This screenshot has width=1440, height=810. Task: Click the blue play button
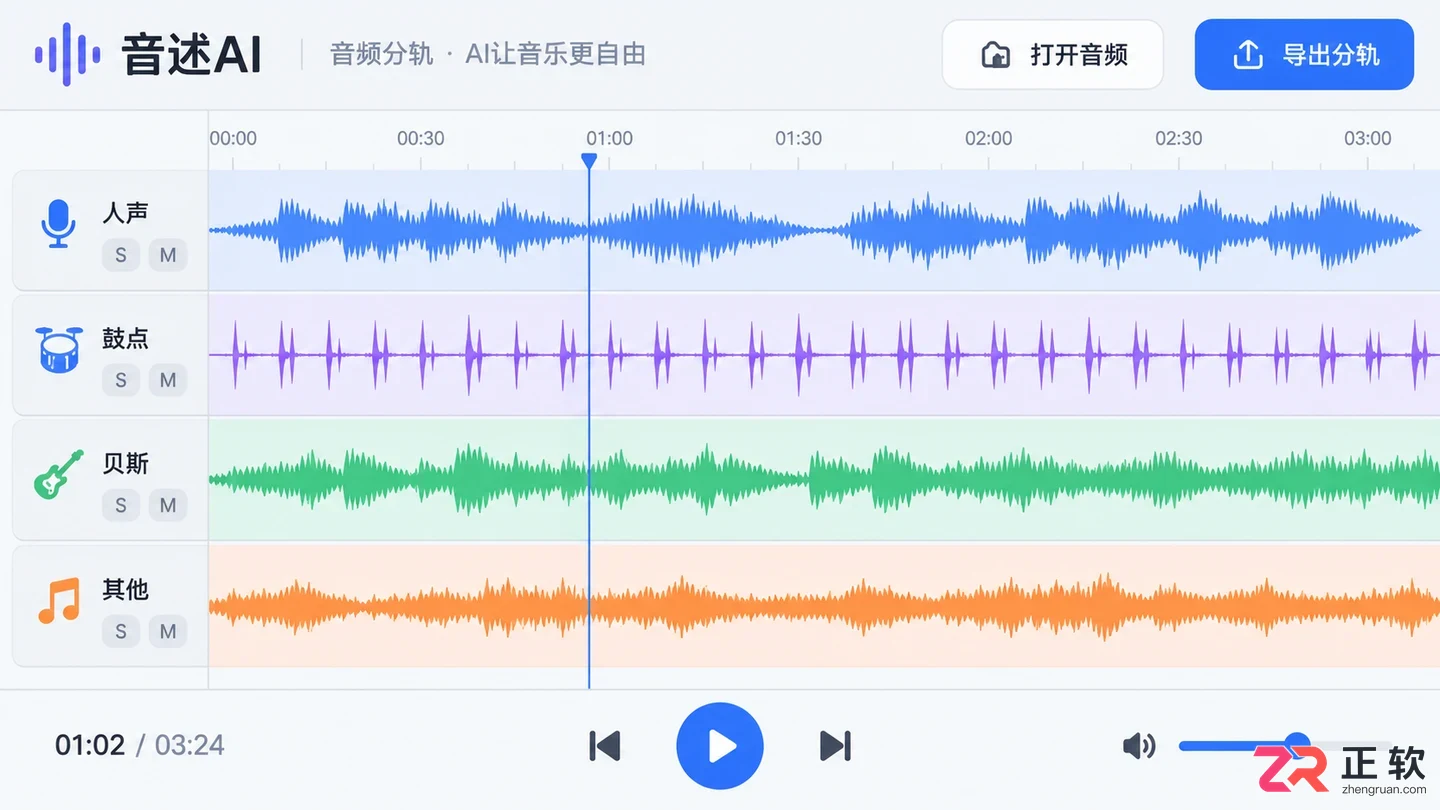point(720,746)
